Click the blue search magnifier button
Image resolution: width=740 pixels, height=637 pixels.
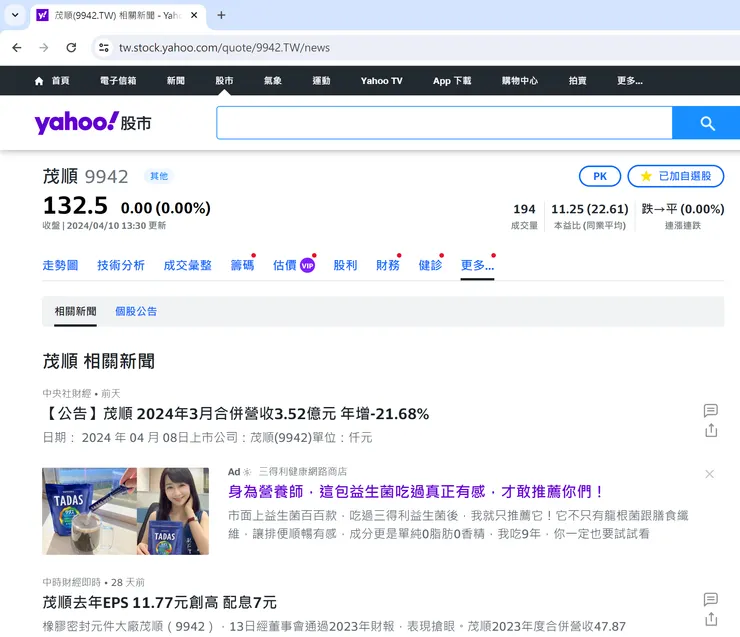pyautogui.click(x=706, y=123)
